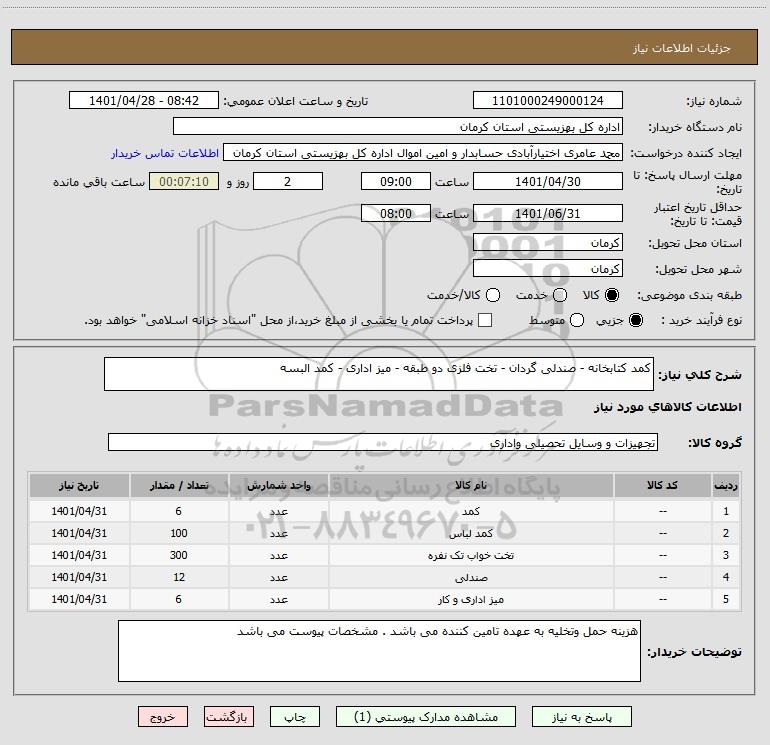Select the متوسط purchase type radio
Screen dimensions: 770x745
577,320
